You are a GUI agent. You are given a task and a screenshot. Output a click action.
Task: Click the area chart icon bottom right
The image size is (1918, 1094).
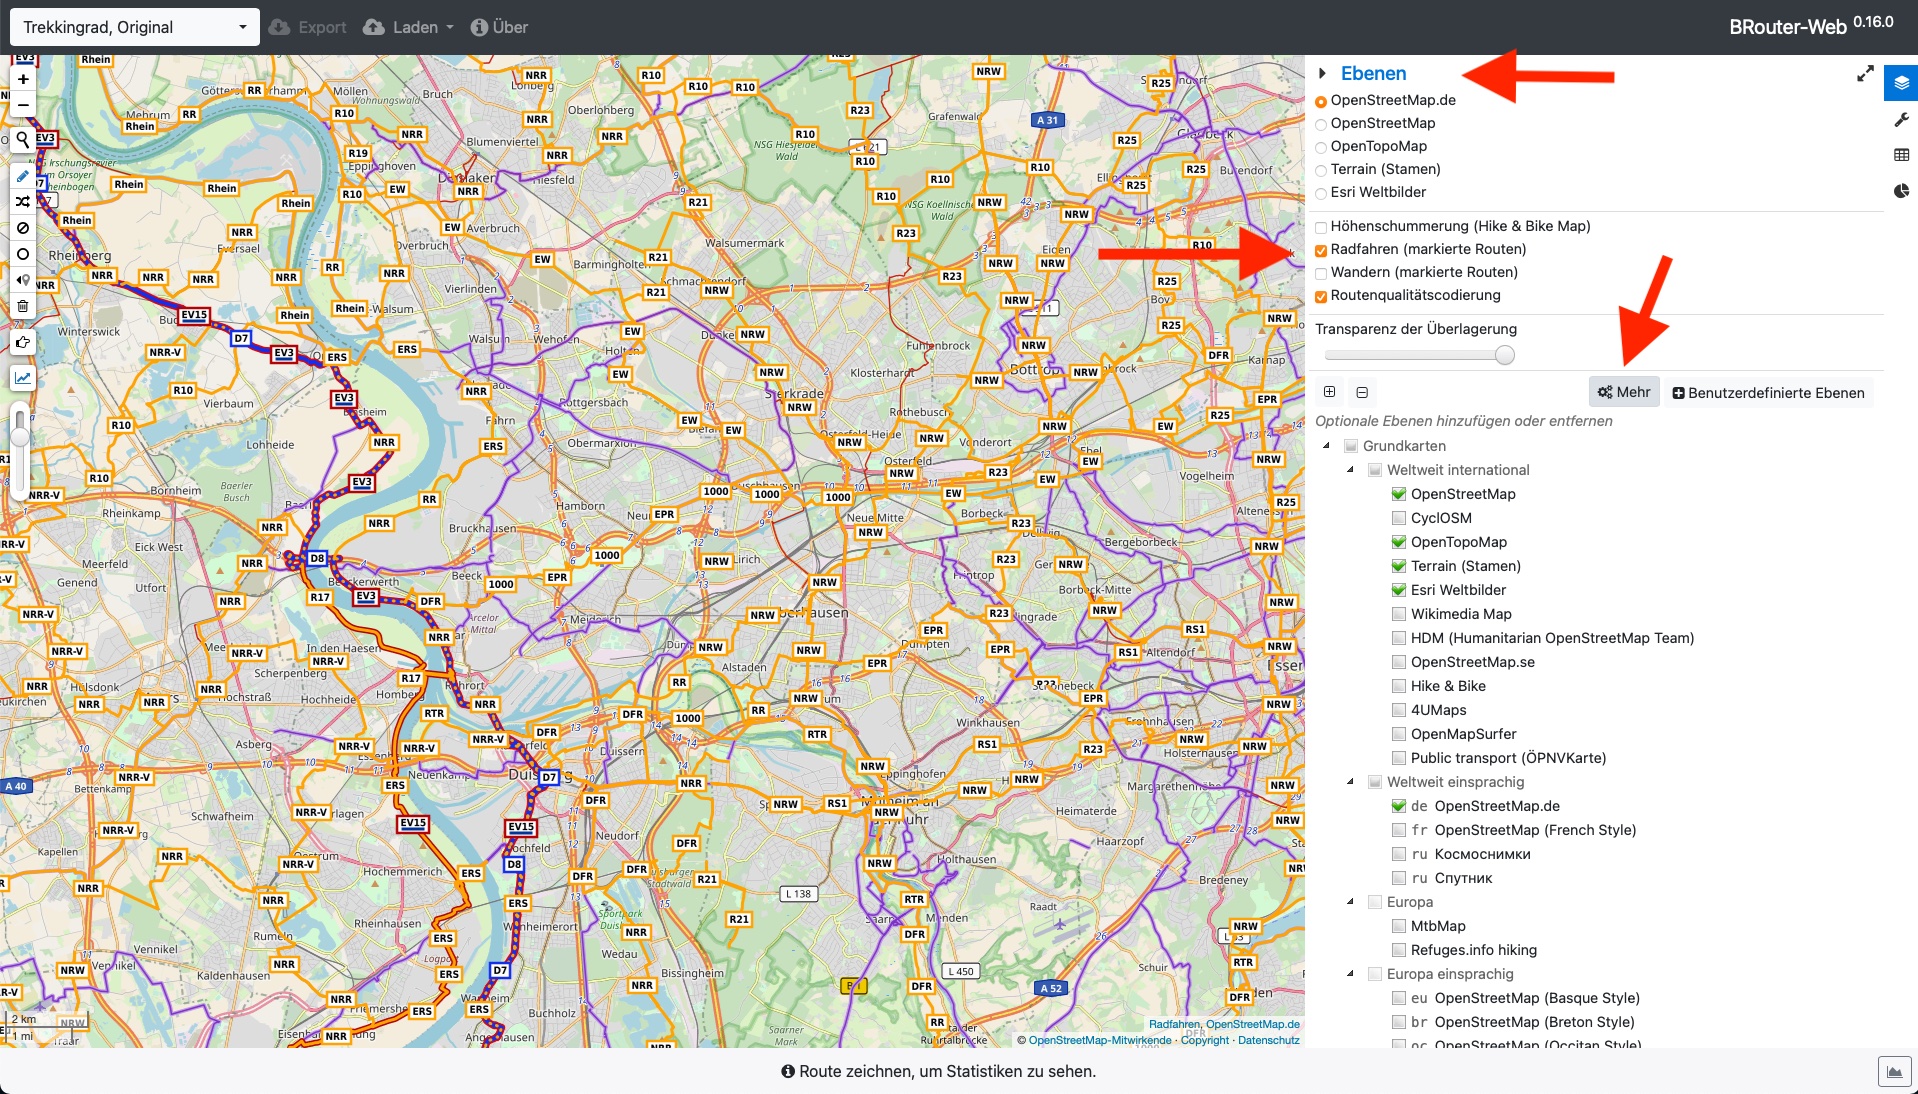coord(1894,1072)
